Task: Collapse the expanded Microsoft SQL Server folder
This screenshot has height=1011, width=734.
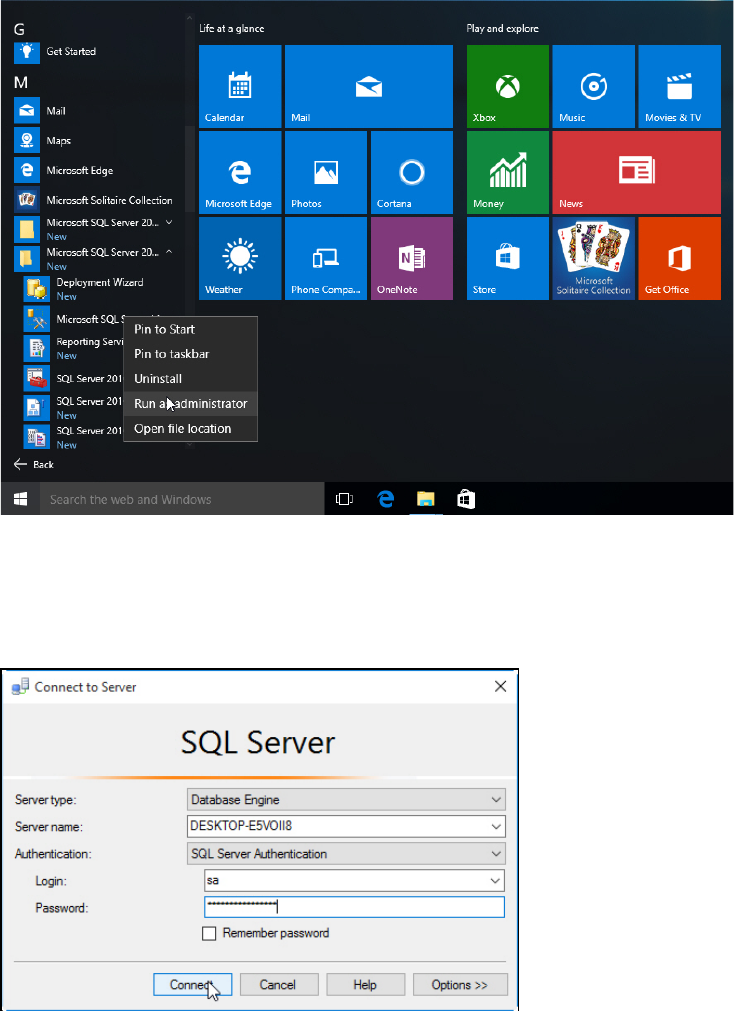Action: coord(169,252)
